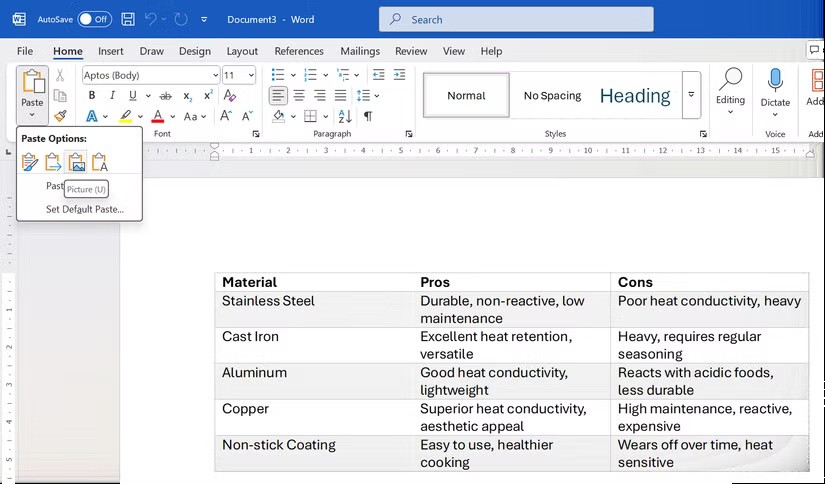This screenshot has width=825, height=484.
Task: Open the Aptos (Body) font dropdown
Action: (215, 76)
